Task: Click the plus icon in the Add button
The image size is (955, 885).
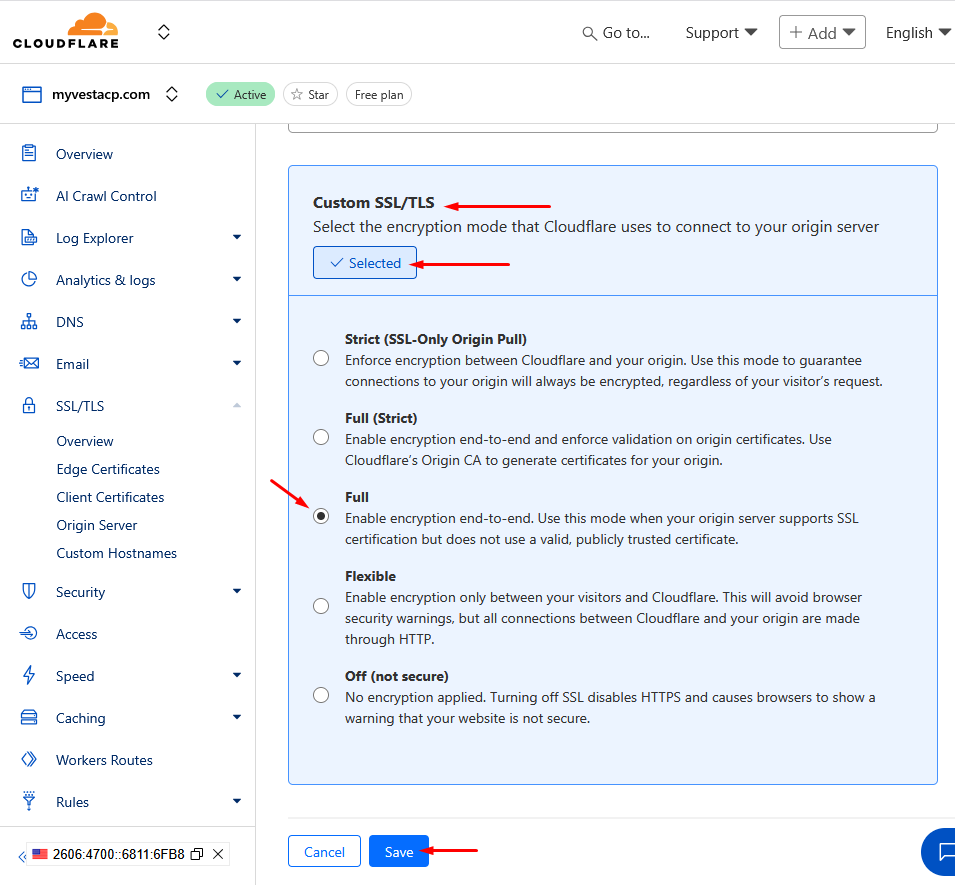Action: (796, 32)
